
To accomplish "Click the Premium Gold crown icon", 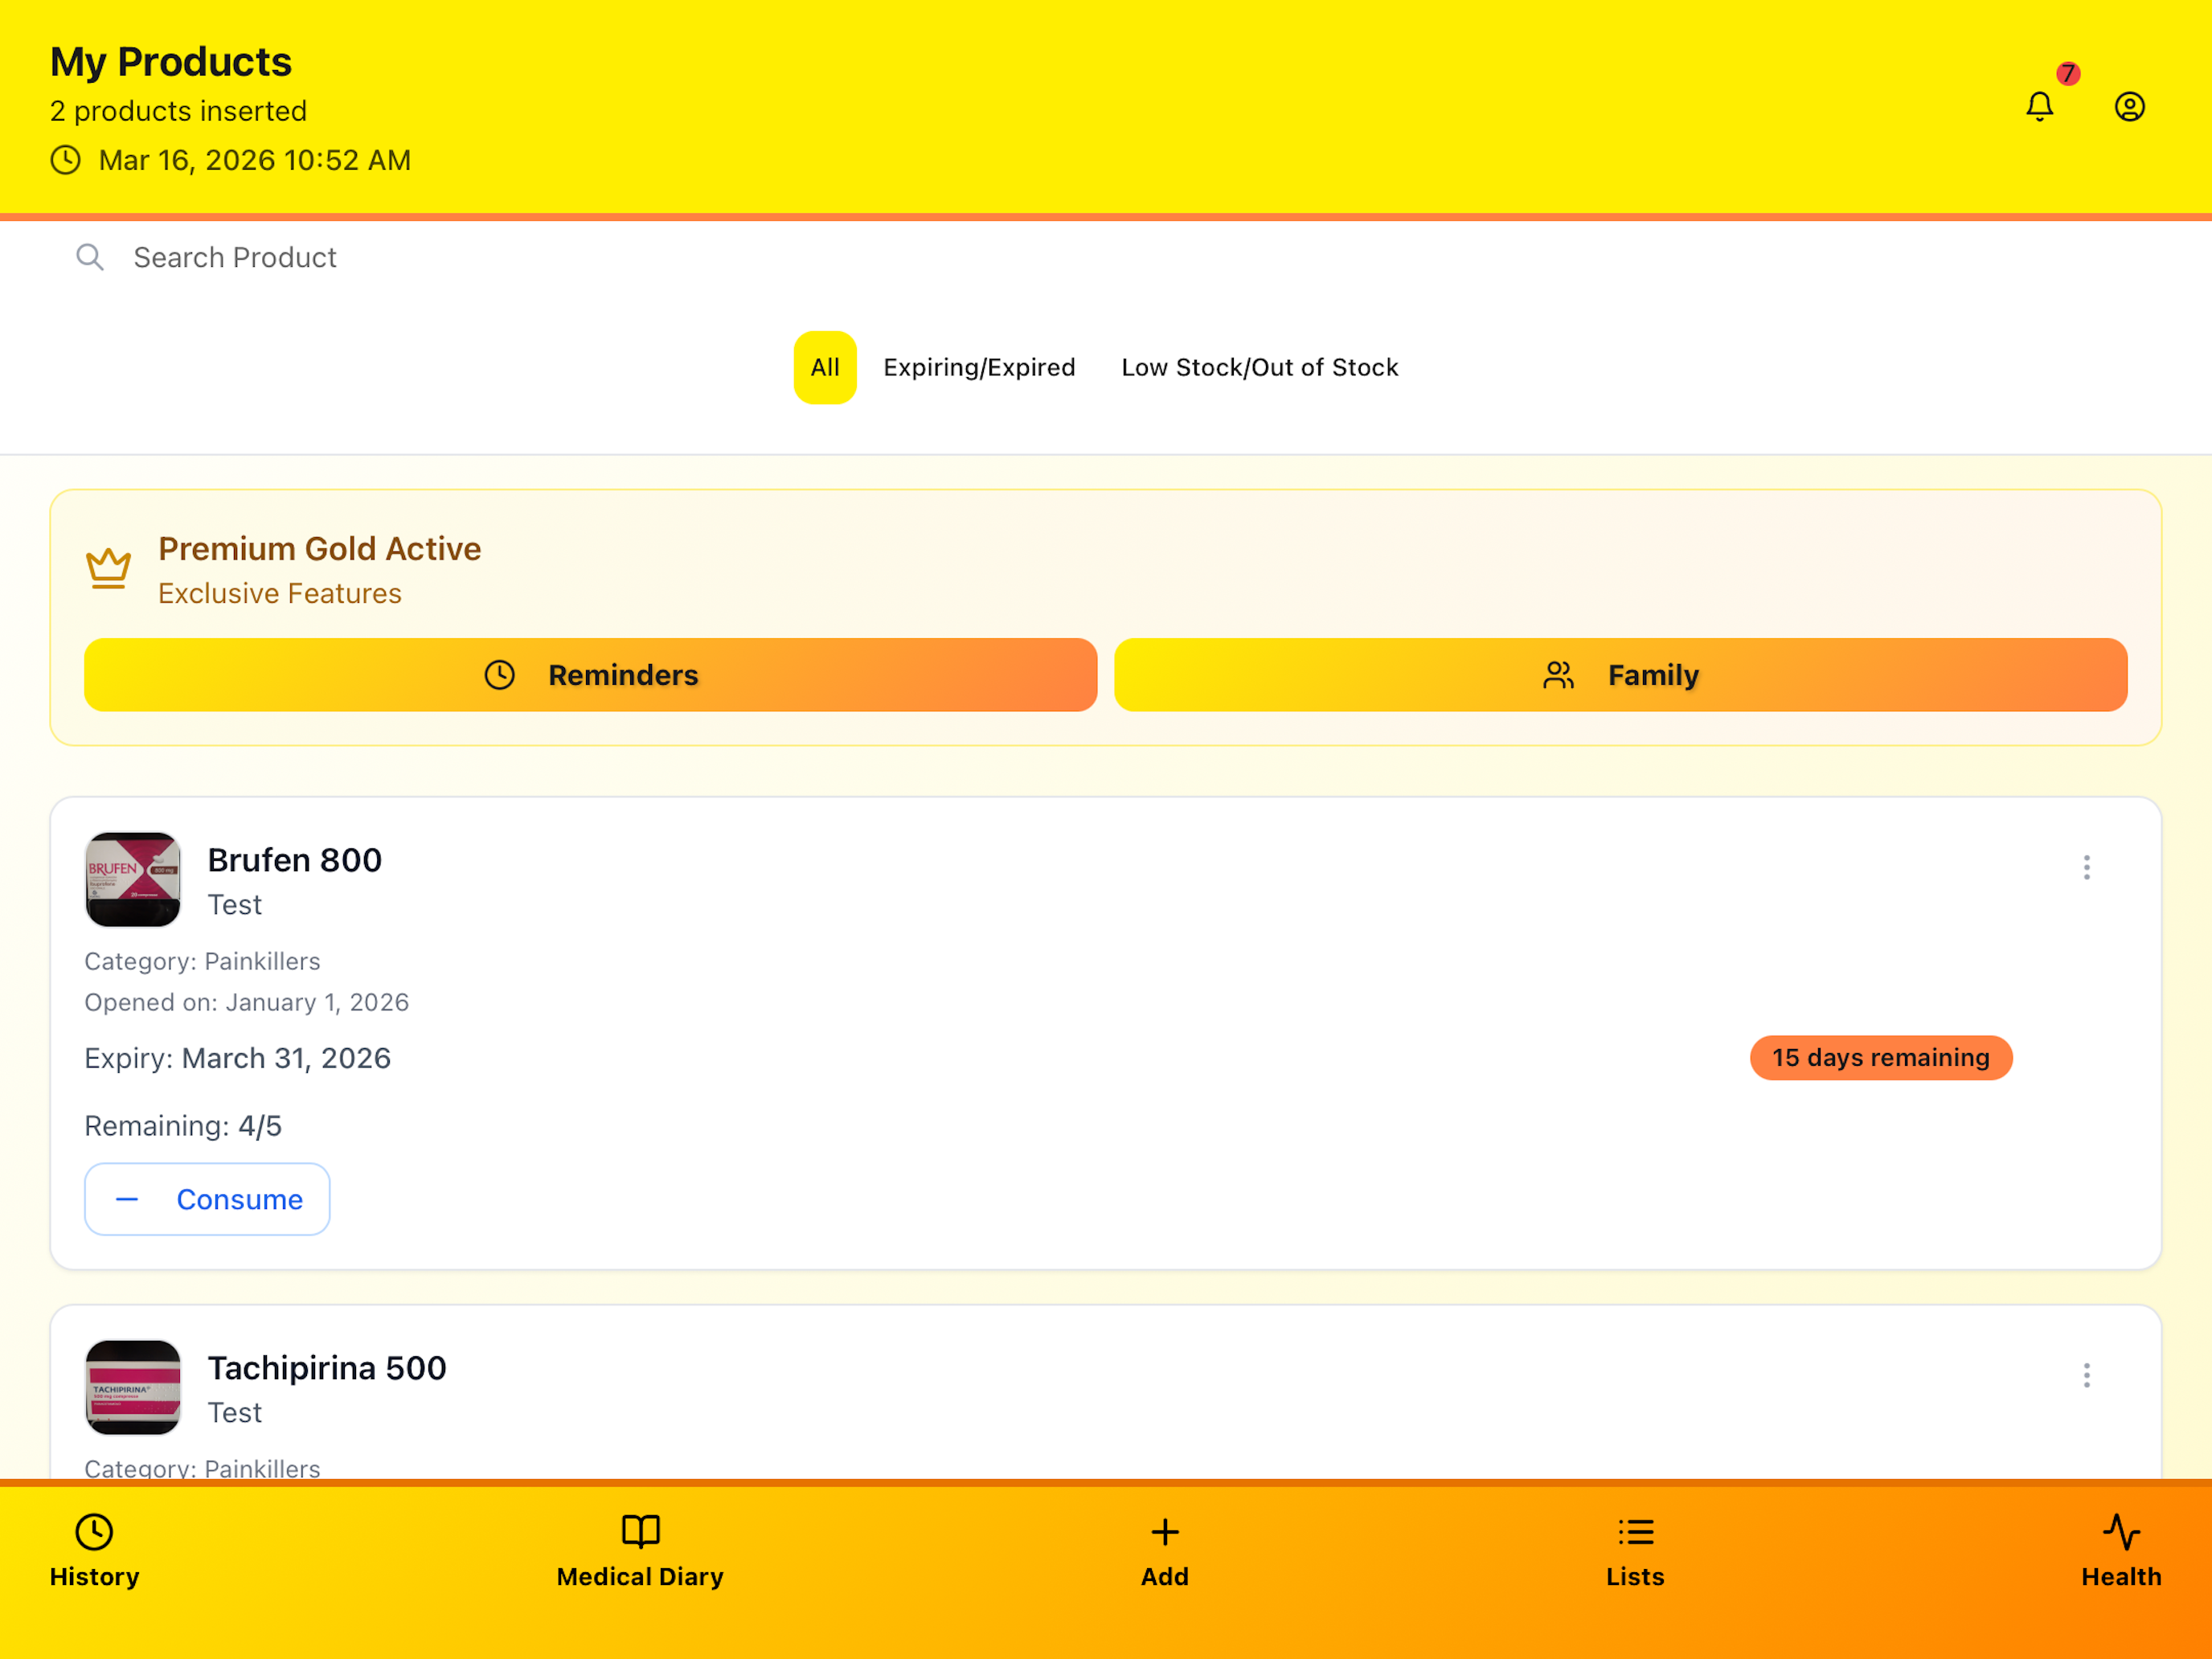I will [x=108, y=568].
